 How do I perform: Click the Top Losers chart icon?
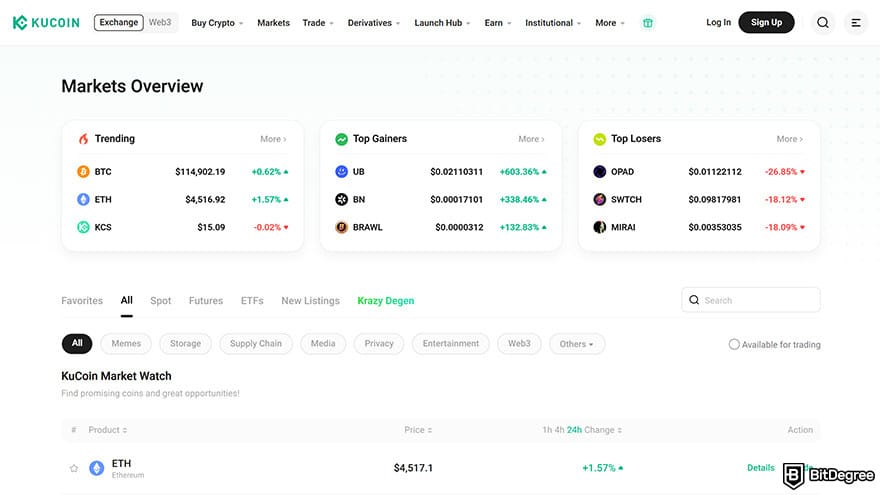pyautogui.click(x=599, y=139)
